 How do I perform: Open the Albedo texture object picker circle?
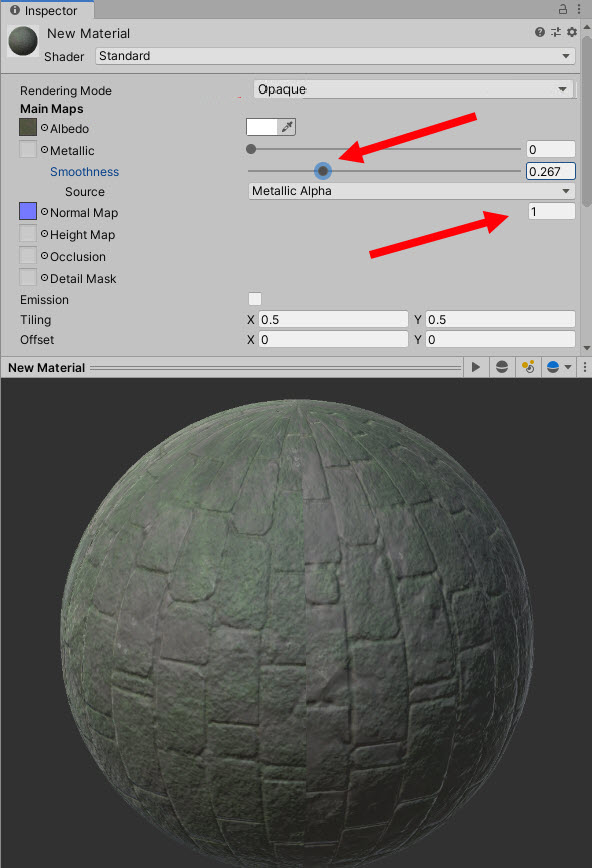pyautogui.click(x=44, y=128)
